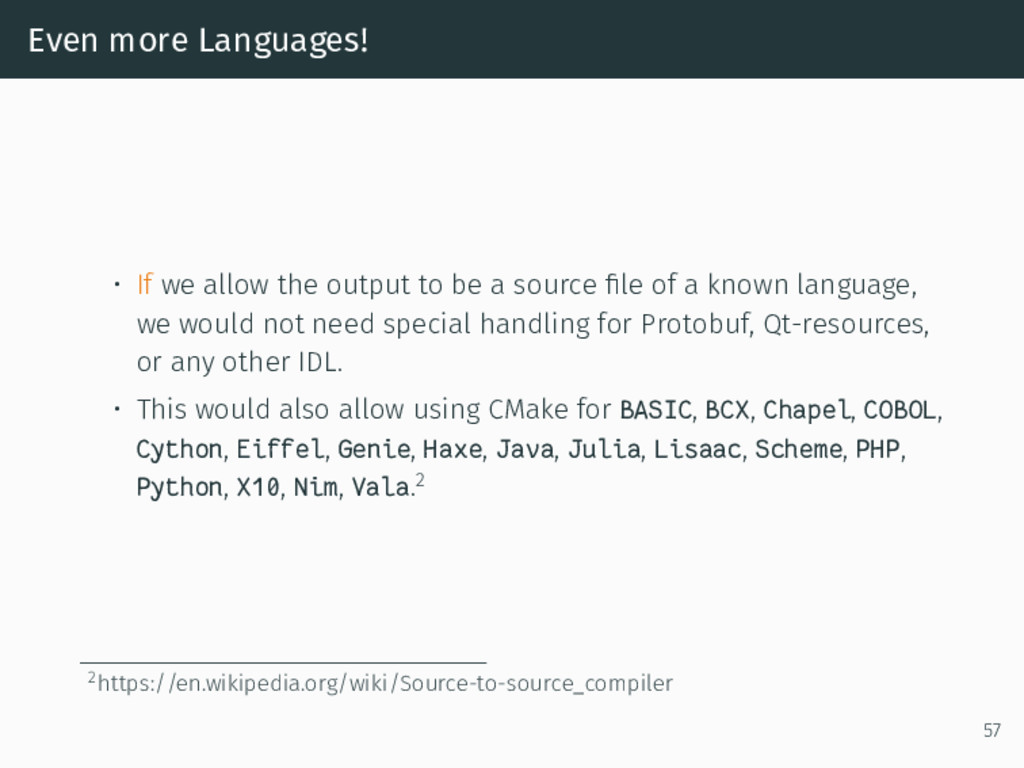The height and width of the screenshot is (768, 1024).
Task: Click the word Qt-resources
Action: 844,324
